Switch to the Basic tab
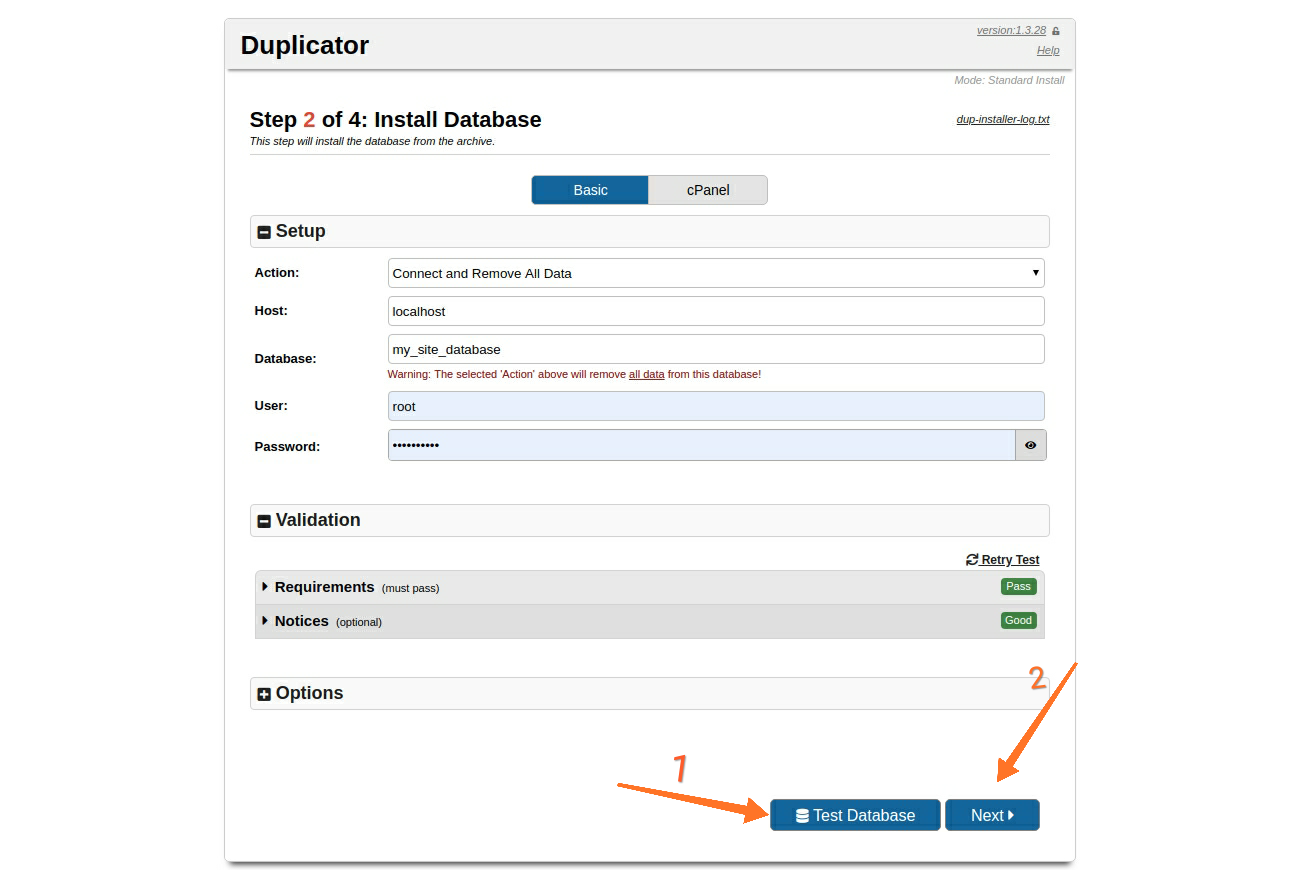The height and width of the screenshot is (870, 1299). click(590, 190)
